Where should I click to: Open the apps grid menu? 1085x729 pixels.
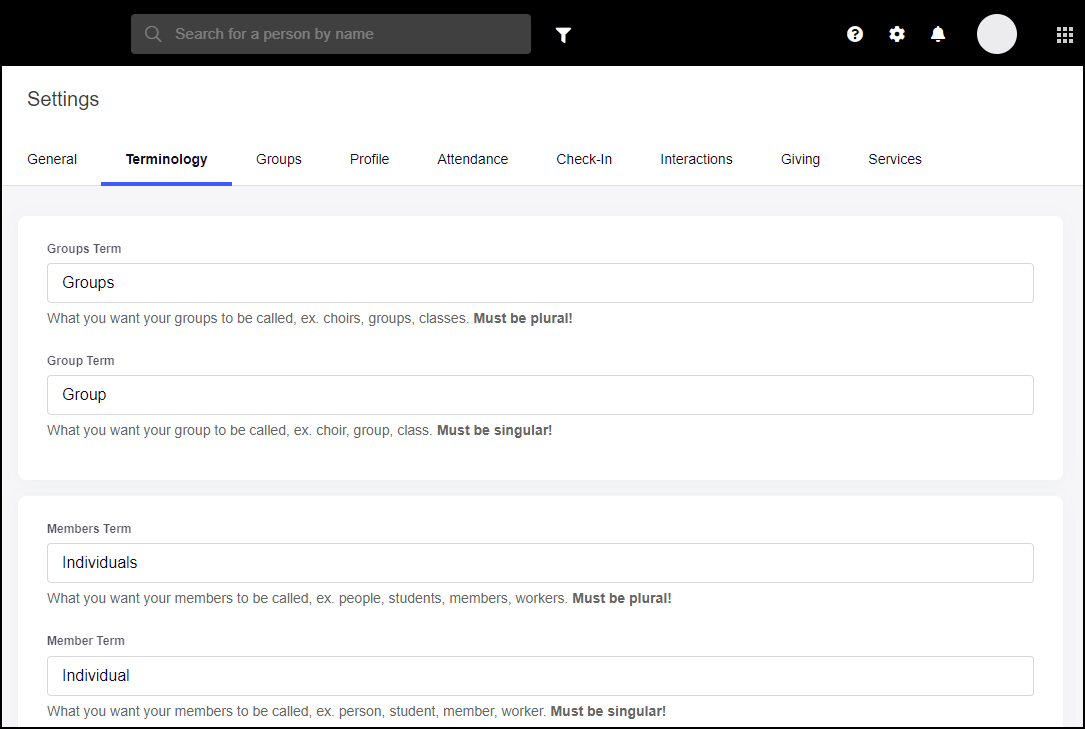coord(1064,35)
